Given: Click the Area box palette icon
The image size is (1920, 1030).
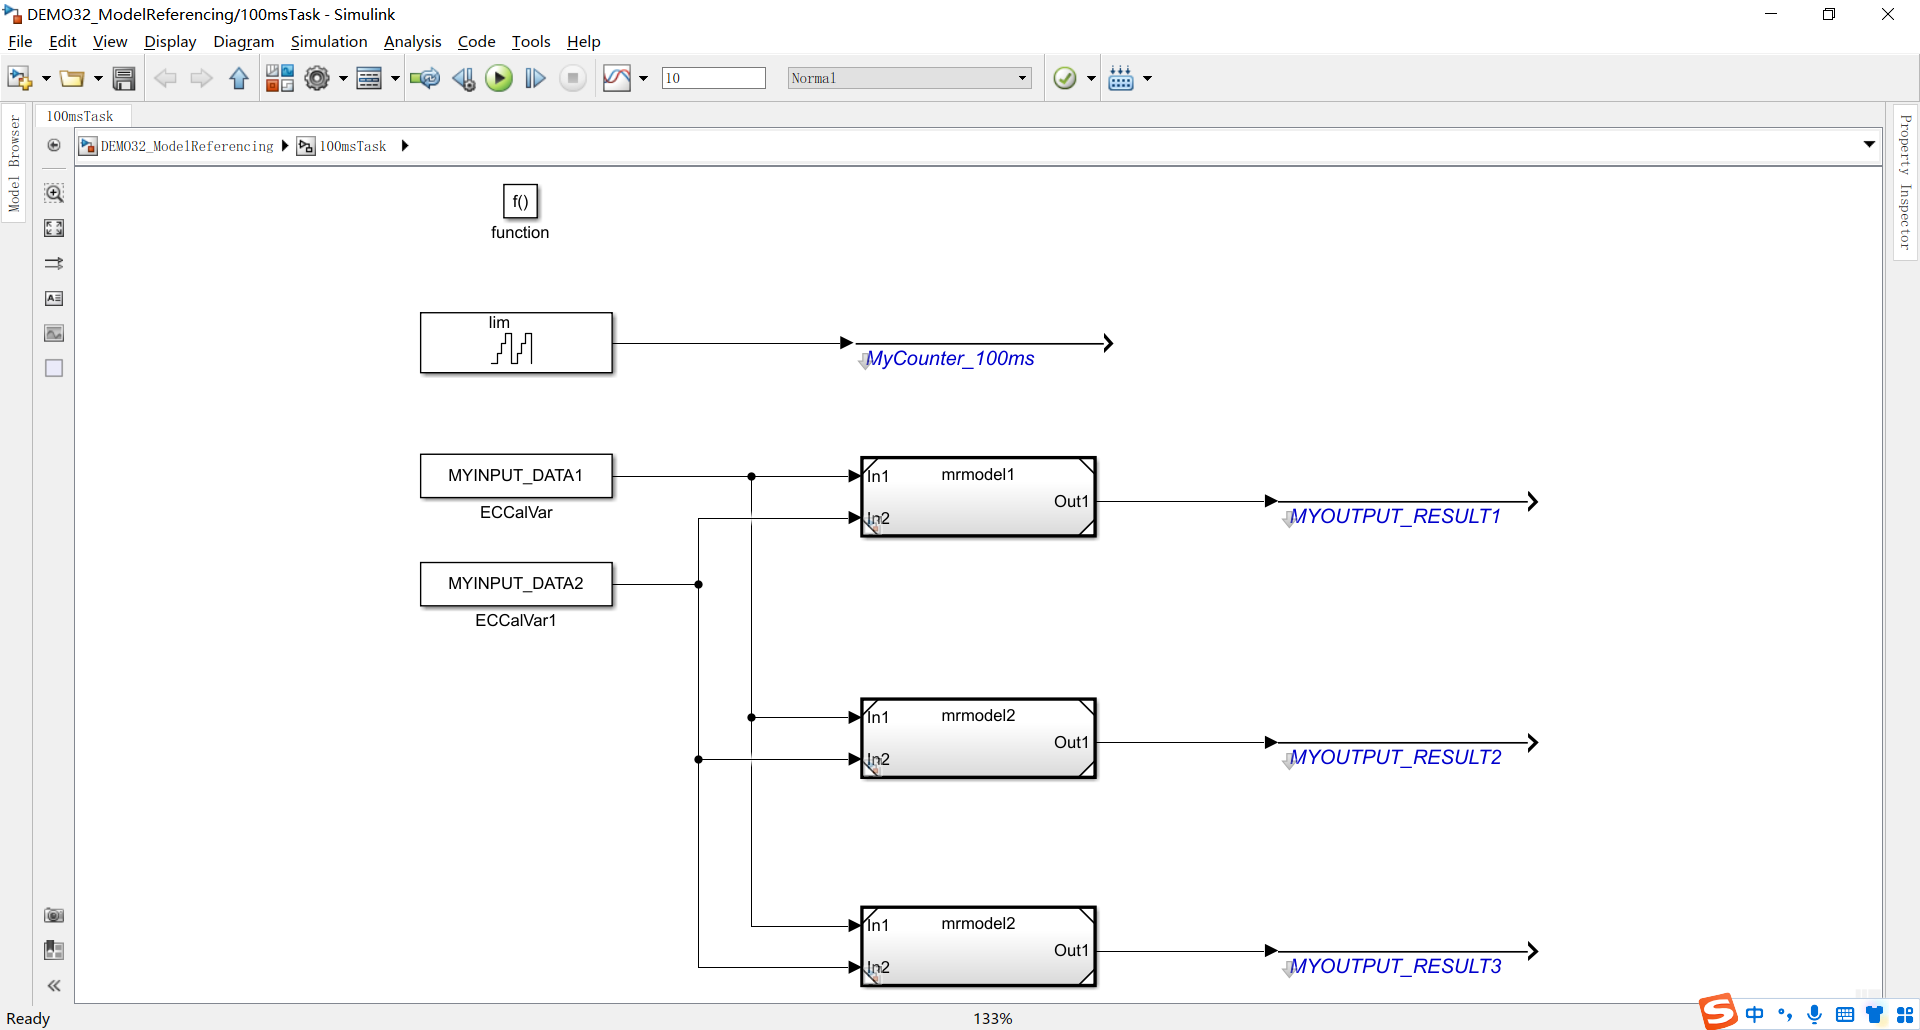Looking at the screenshot, I should [x=54, y=368].
